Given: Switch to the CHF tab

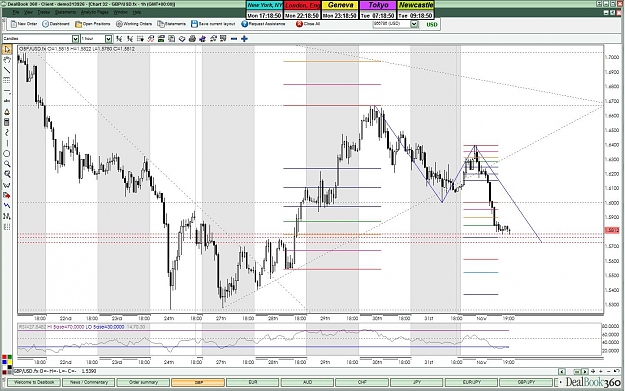Looking at the screenshot, I should pos(362,382).
